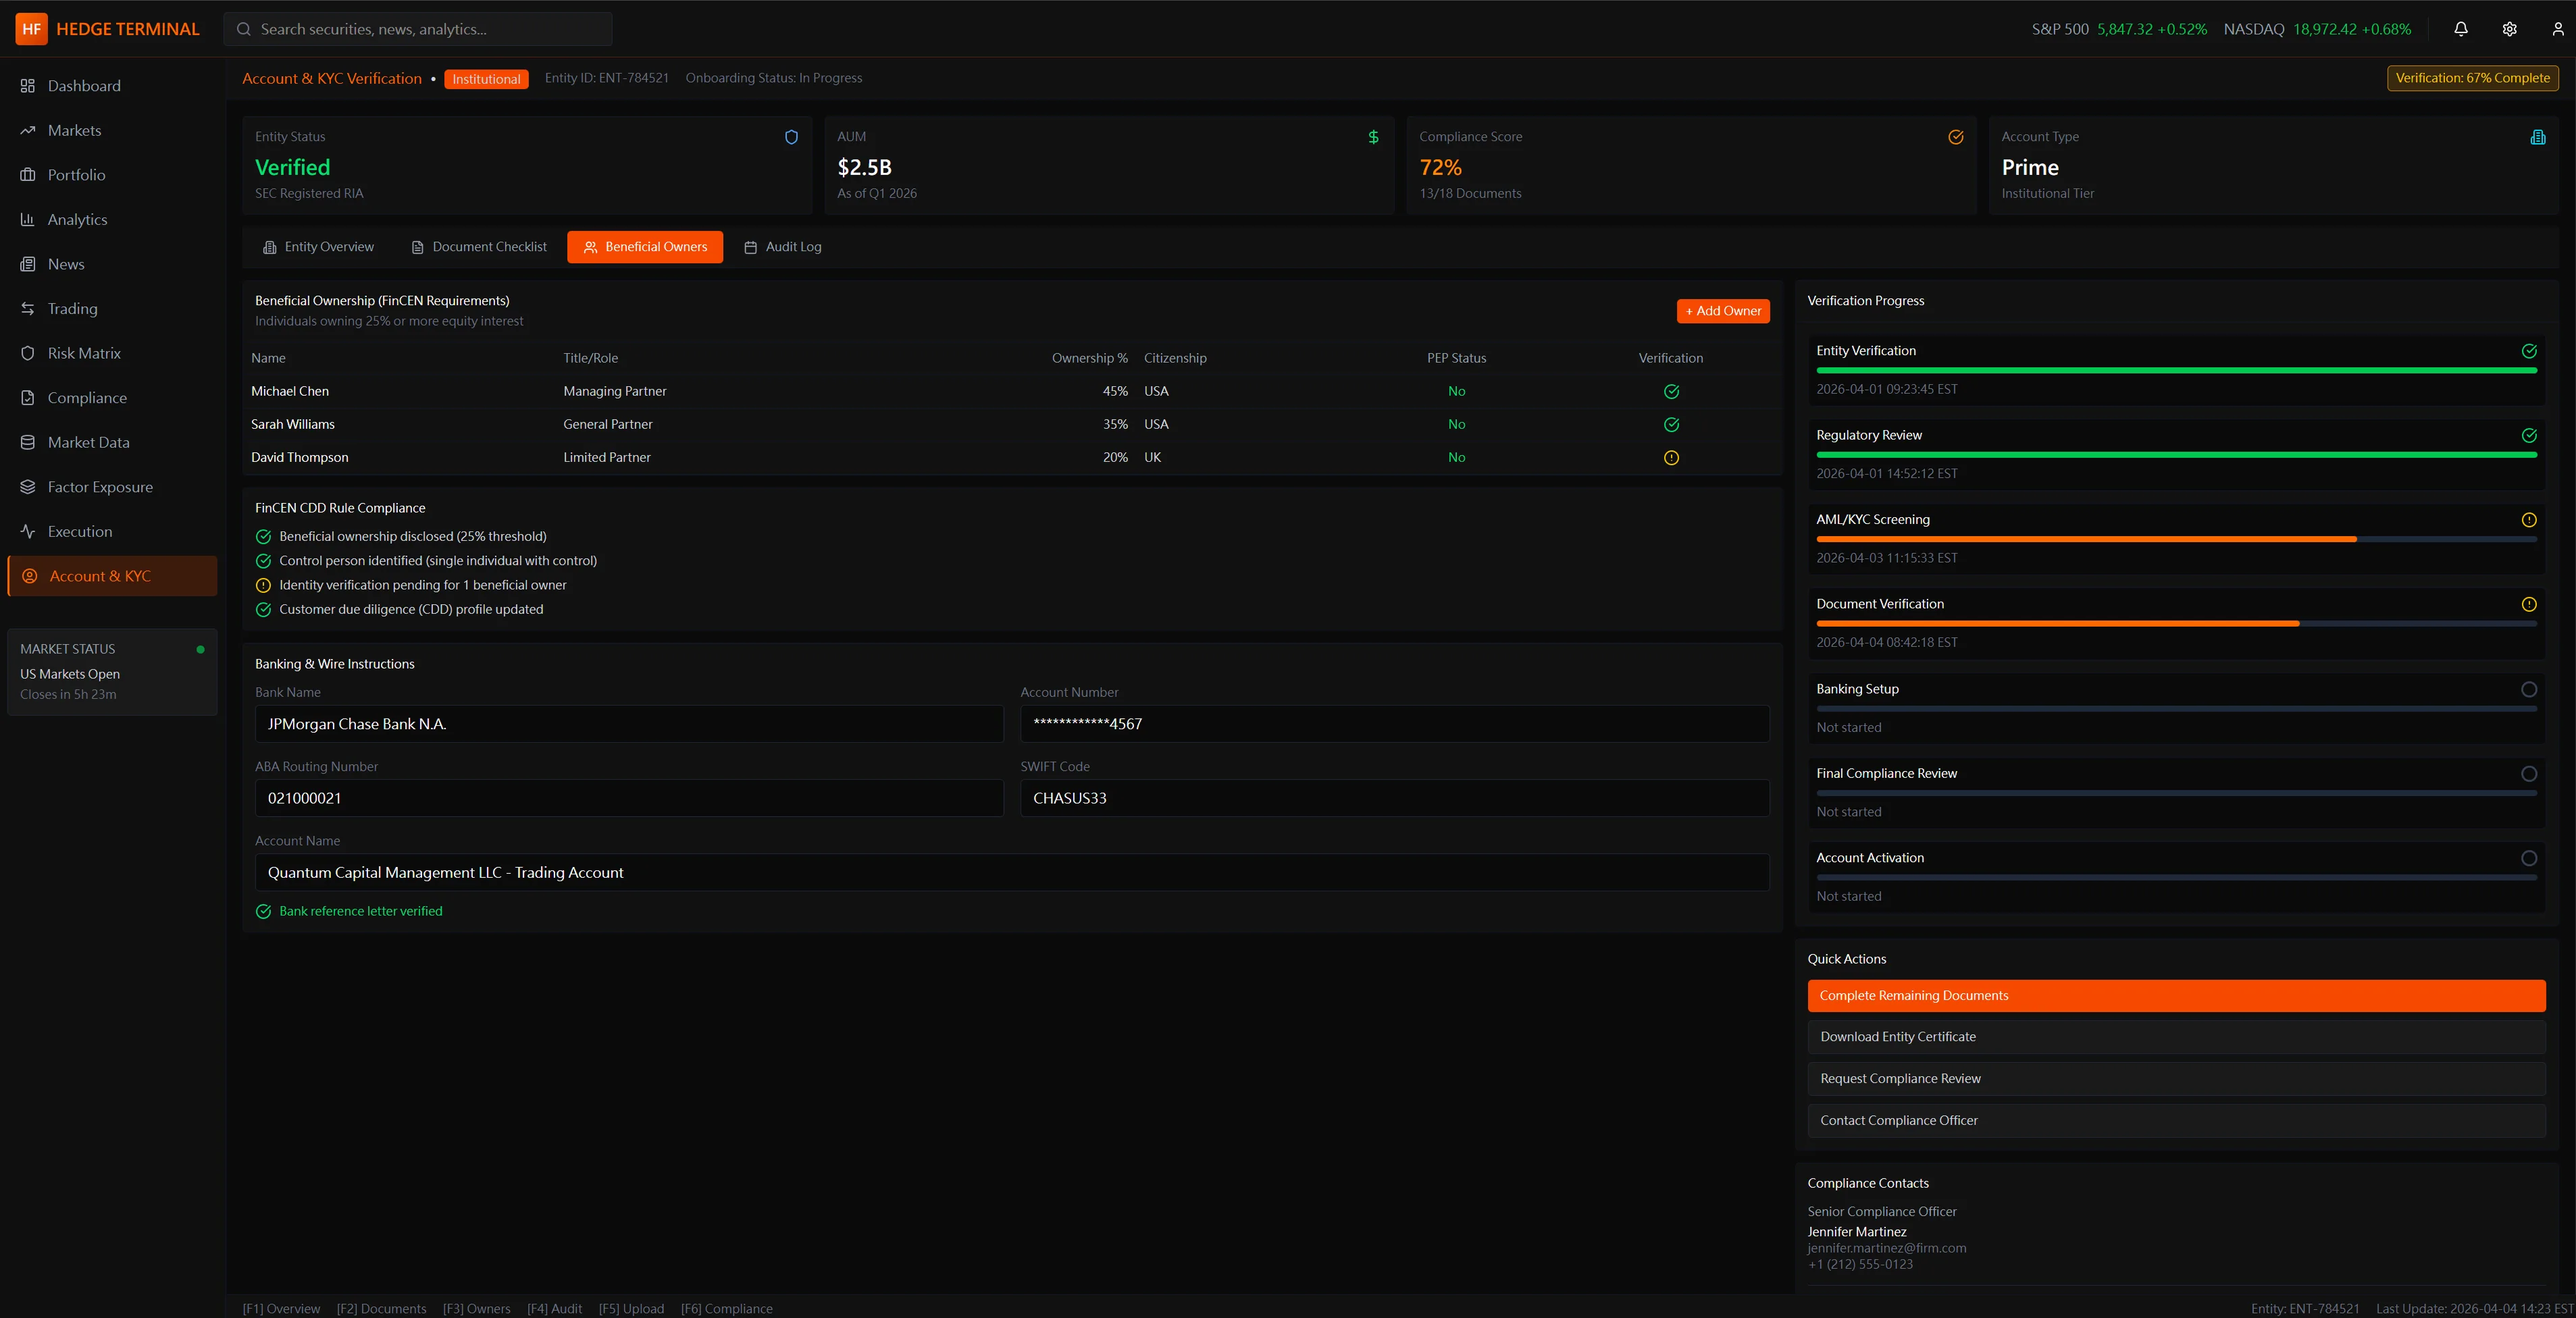Click the green verification checkmark for Sarah Williams
Viewport: 2576px width, 1318px height.
[x=1671, y=424]
